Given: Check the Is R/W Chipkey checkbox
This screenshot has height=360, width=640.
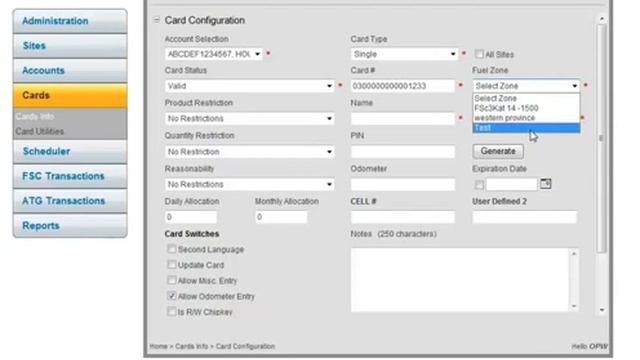Looking at the screenshot, I should [171, 311].
